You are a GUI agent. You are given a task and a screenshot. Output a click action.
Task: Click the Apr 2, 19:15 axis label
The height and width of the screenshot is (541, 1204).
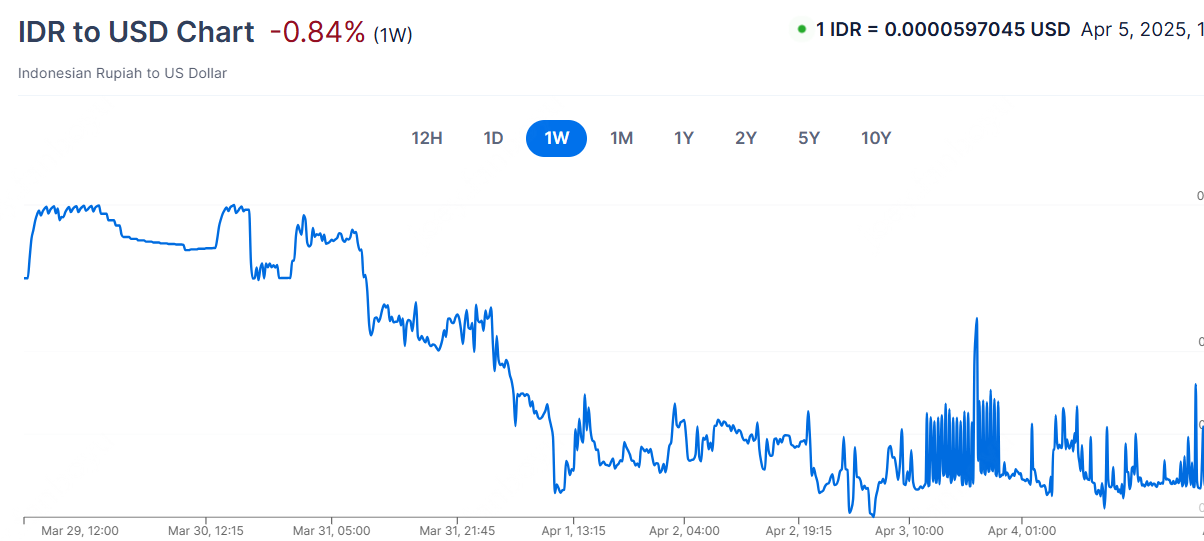click(796, 530)
